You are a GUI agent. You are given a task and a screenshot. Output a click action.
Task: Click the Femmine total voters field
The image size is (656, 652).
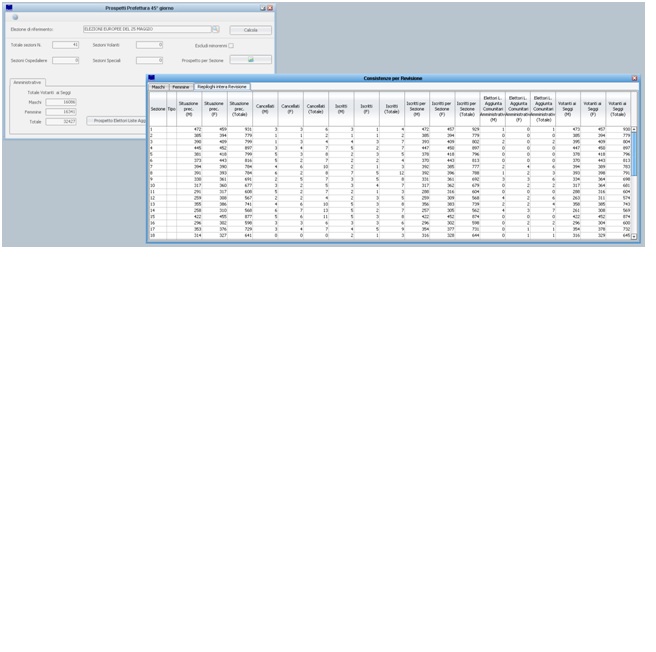coord(61,112)
